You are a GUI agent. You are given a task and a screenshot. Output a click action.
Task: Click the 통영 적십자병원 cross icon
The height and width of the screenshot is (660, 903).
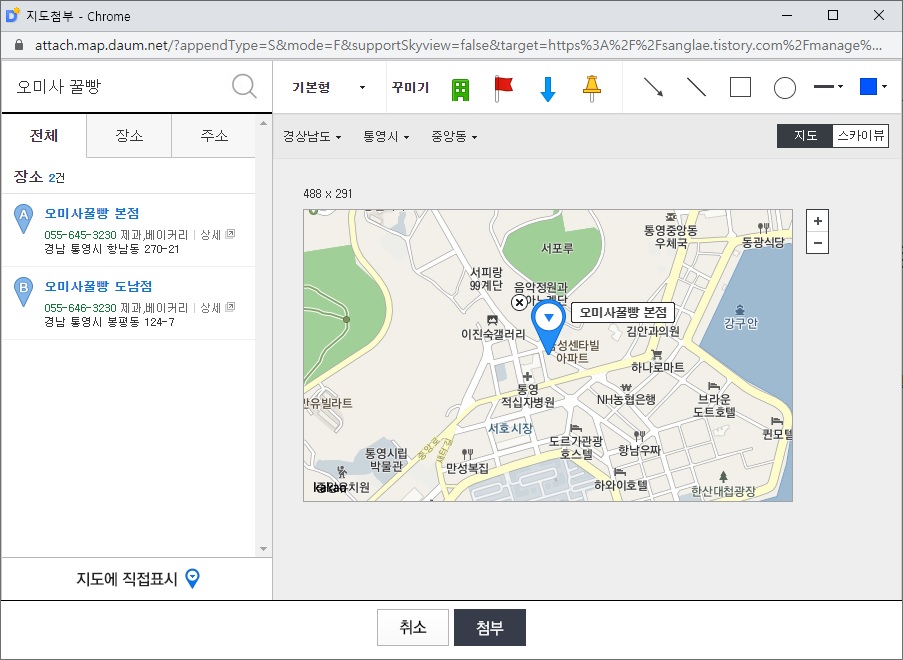(x=527, y=377)
